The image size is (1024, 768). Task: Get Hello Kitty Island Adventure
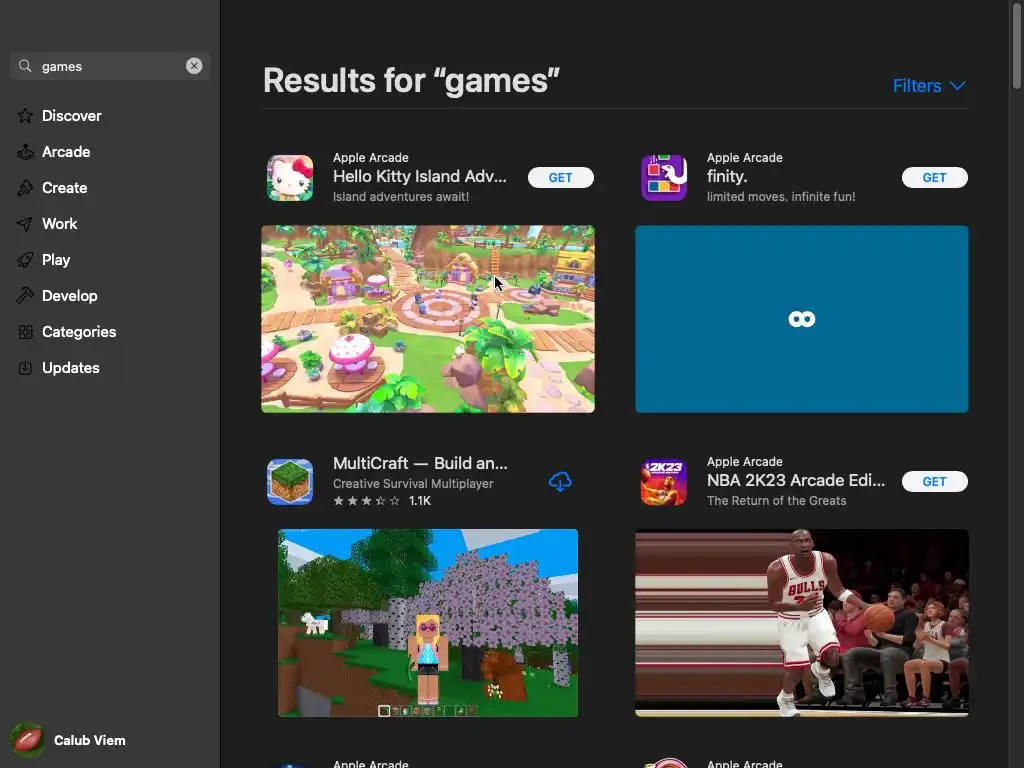click(560, 178)
